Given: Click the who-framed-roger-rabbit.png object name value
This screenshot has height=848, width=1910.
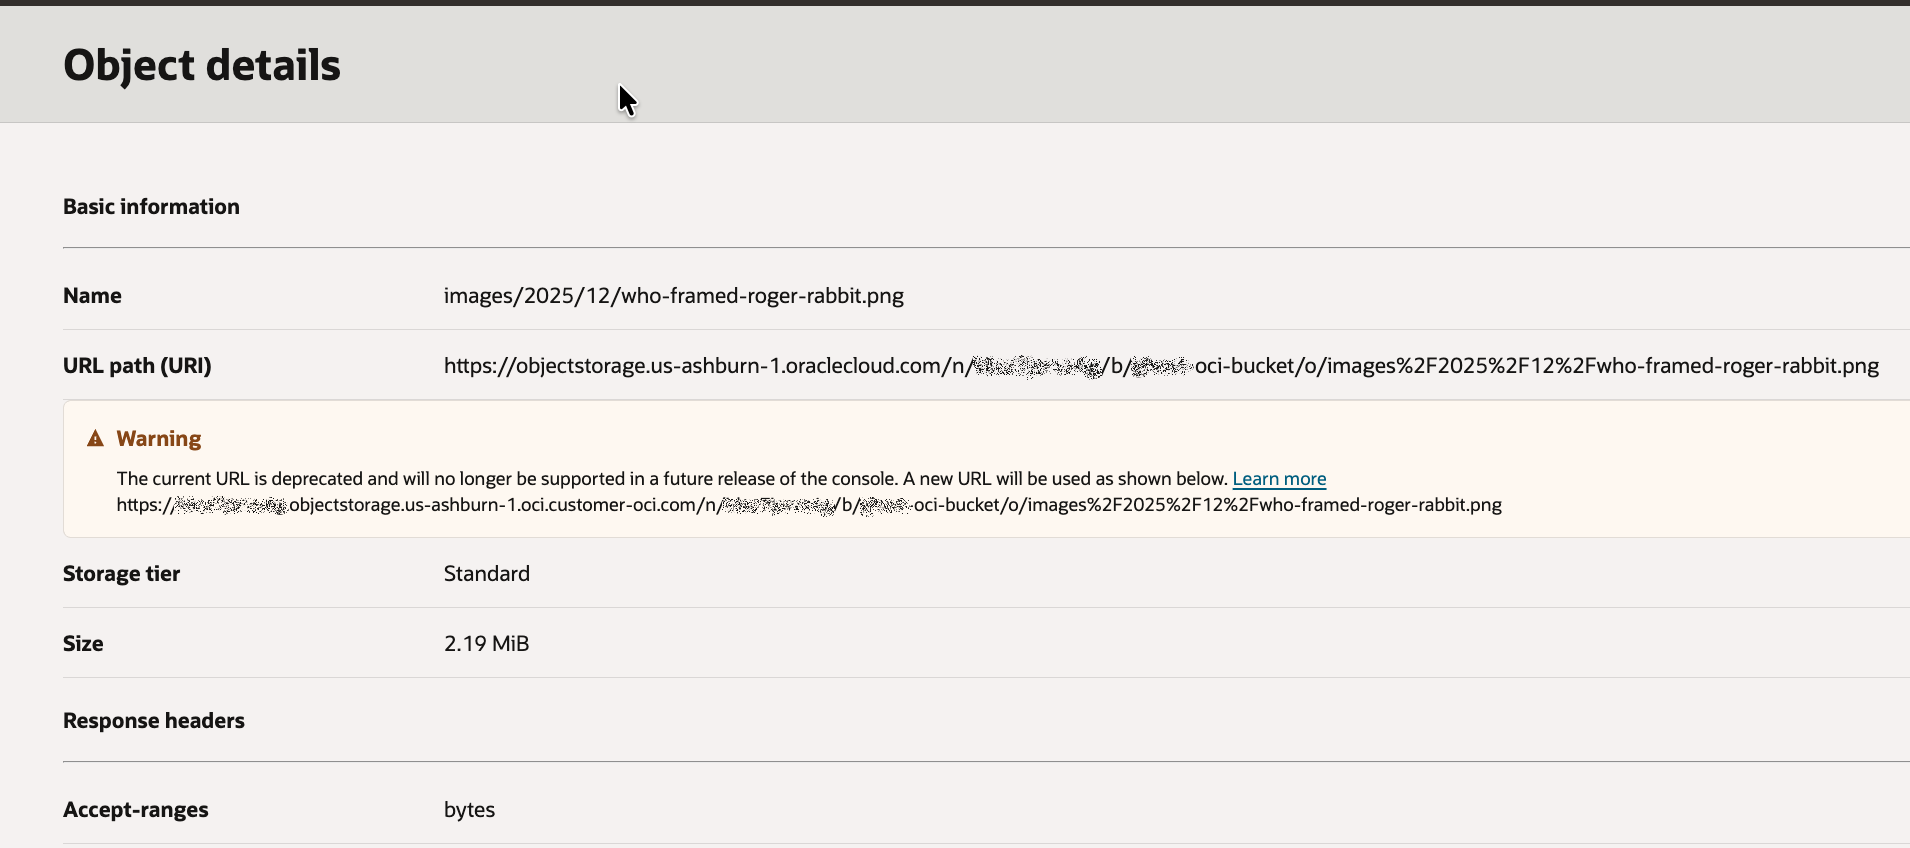Looking at the screenshot, I should click(x=673, y=296).
